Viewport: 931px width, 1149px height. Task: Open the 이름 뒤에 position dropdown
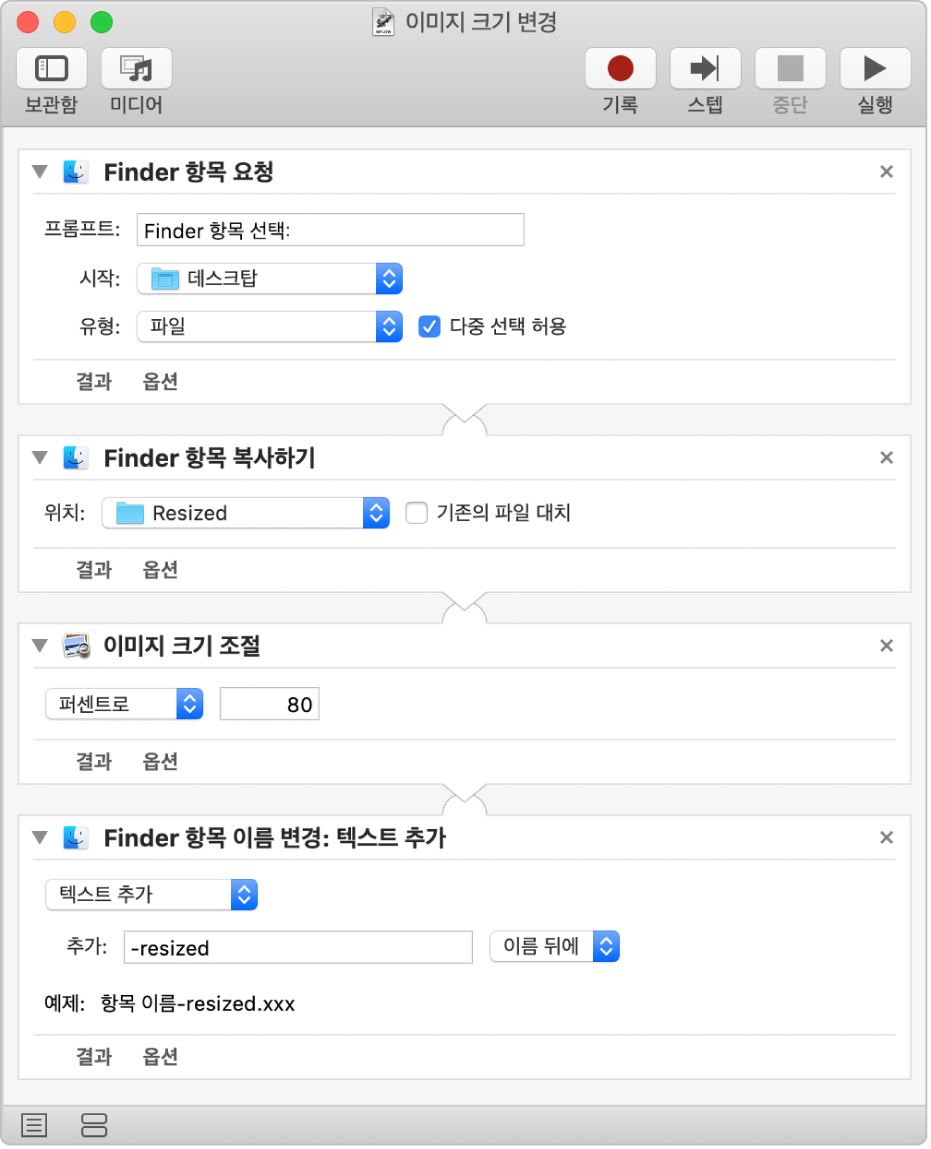click(554, 946)
